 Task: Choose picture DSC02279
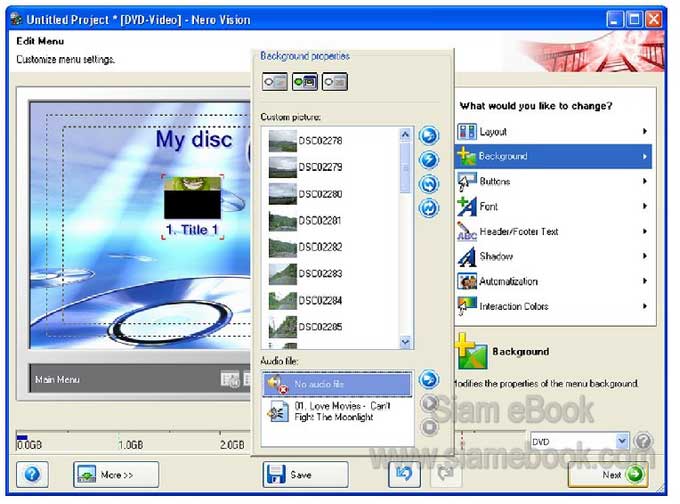pos(306,167)
